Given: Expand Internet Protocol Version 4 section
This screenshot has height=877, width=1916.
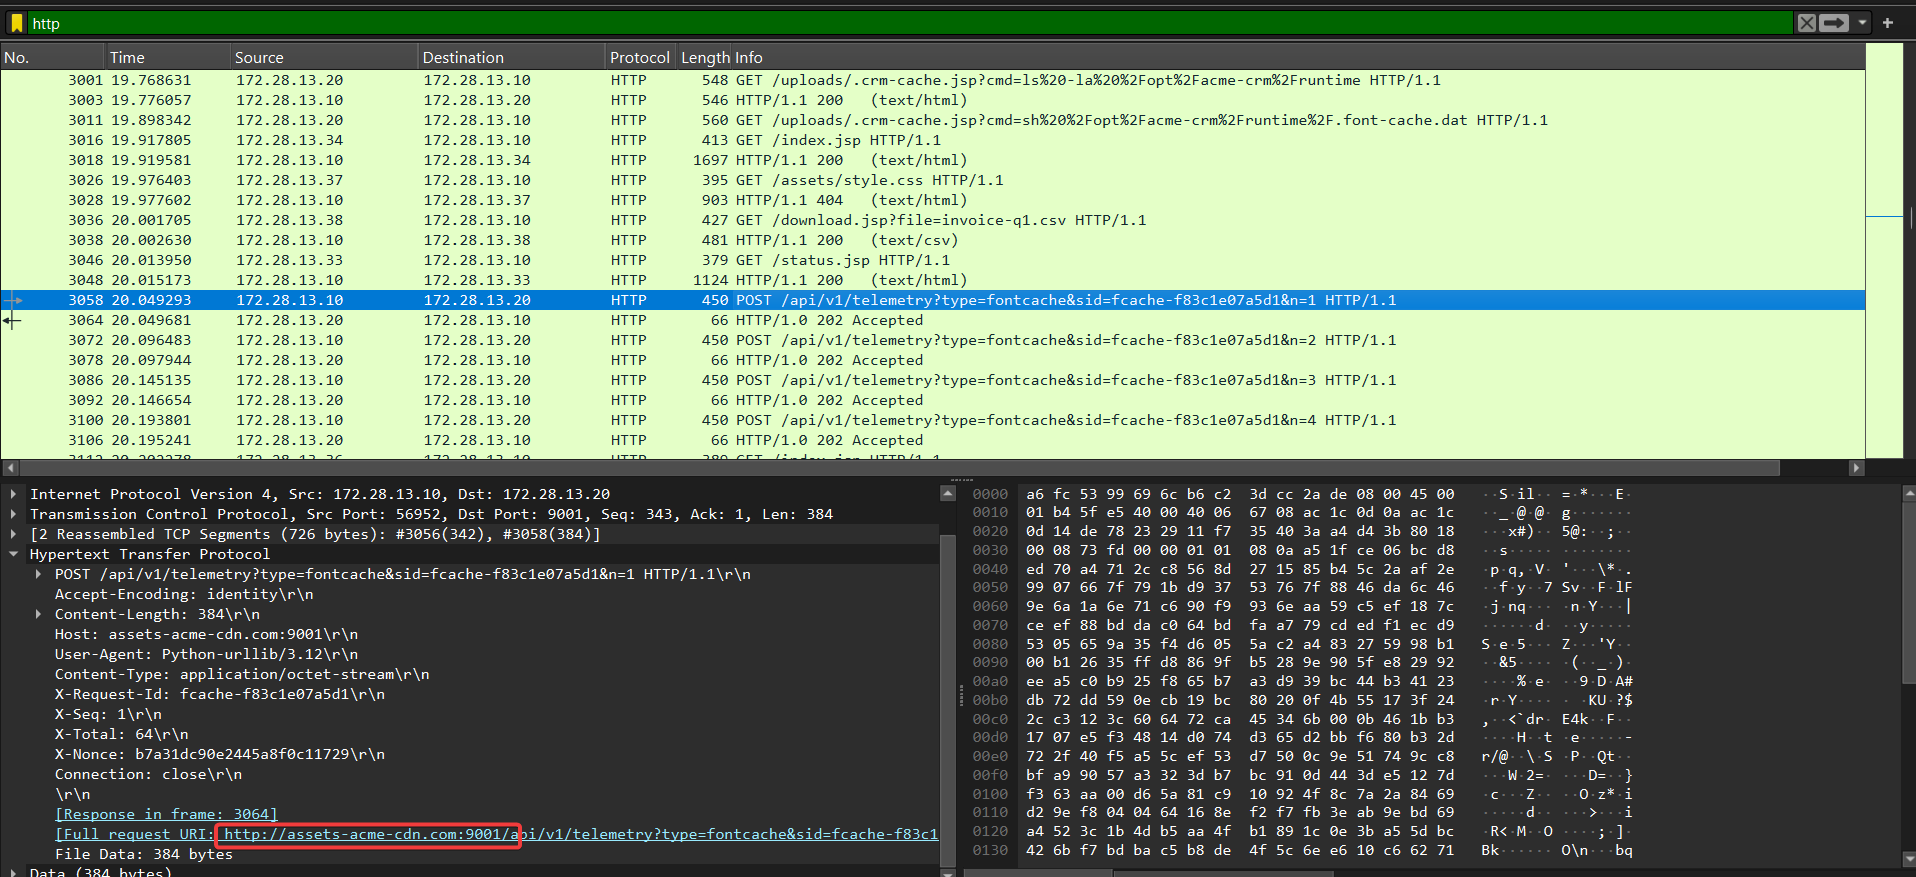Looking at the screenshot, I should pyautogui.click(x=13, y=494).
